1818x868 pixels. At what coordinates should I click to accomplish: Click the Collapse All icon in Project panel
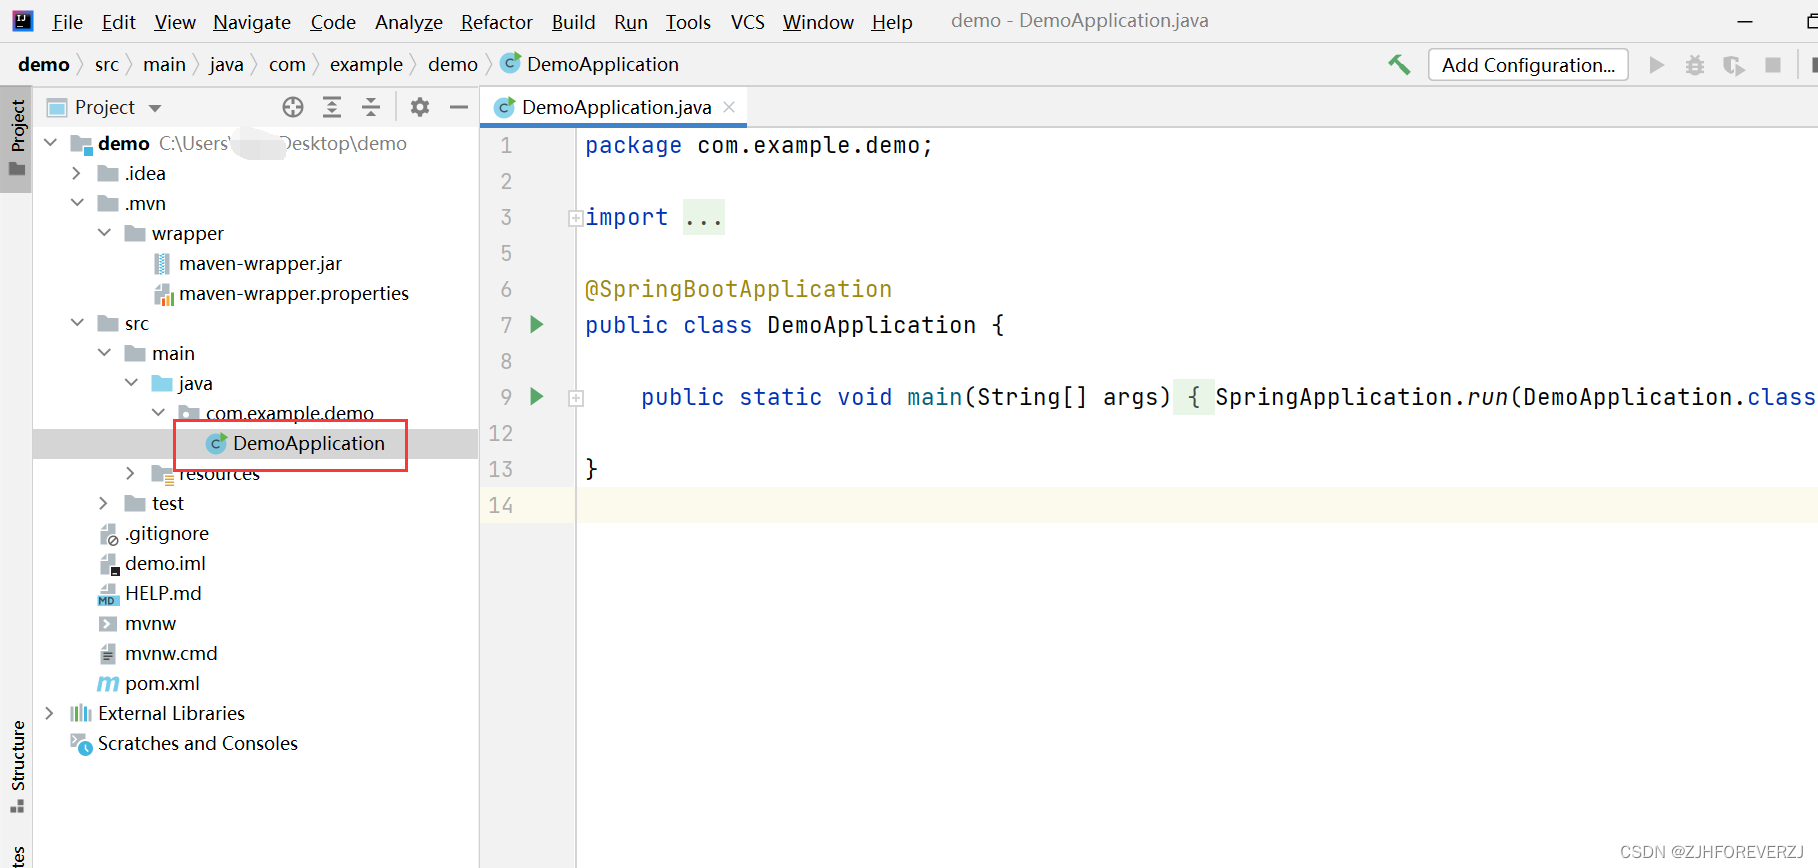(x=371, y=107)
